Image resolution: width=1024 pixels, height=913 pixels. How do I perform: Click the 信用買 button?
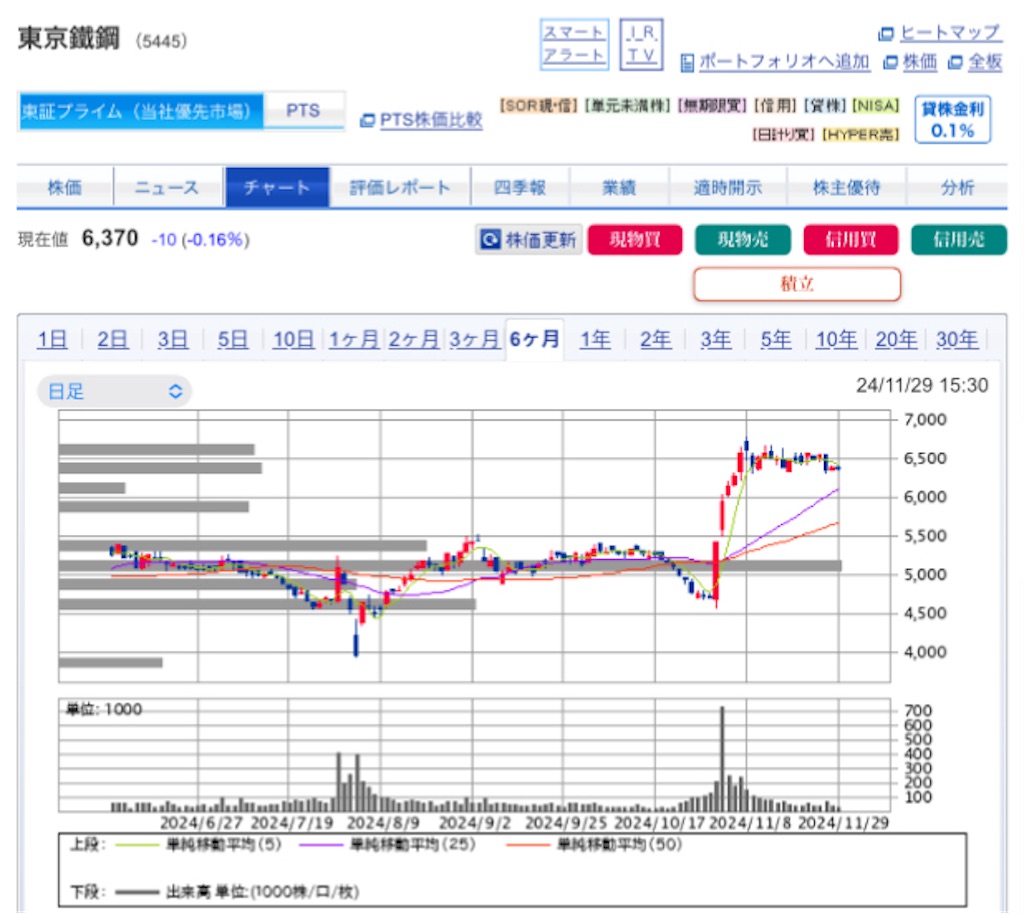(x=850, y=240)
